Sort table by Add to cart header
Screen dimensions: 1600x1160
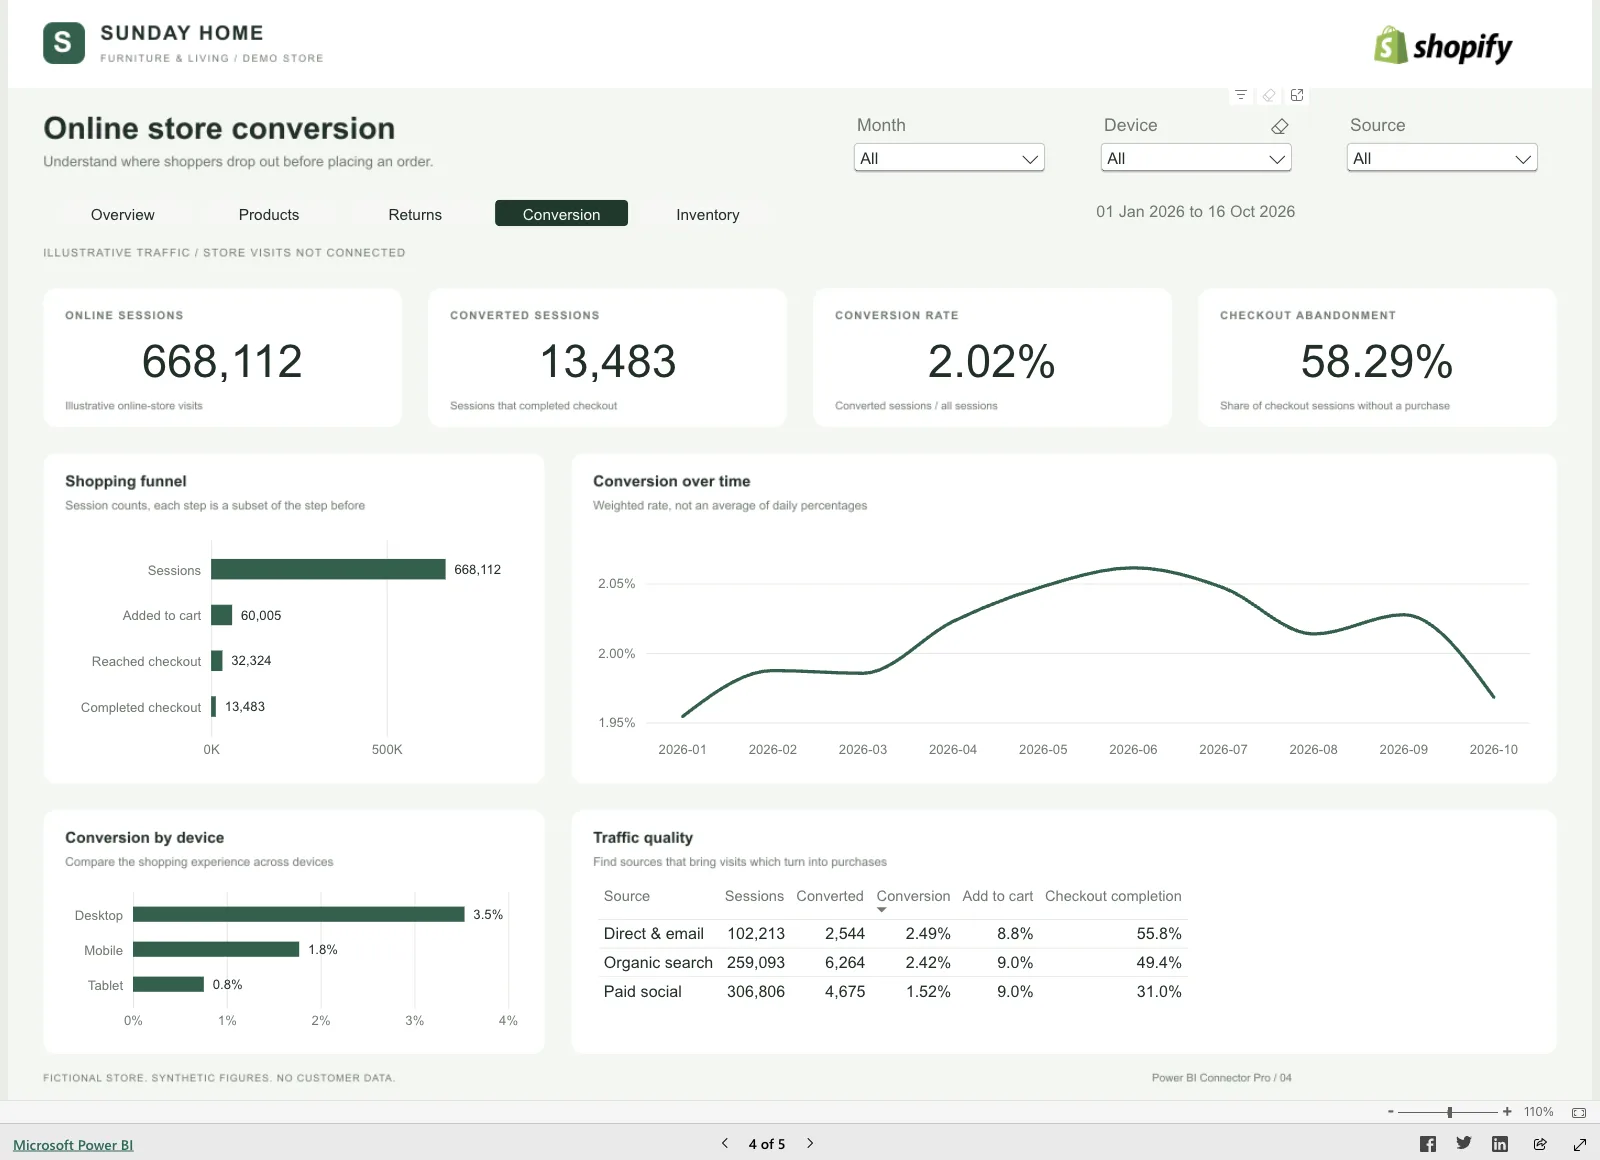pos(998,896)
